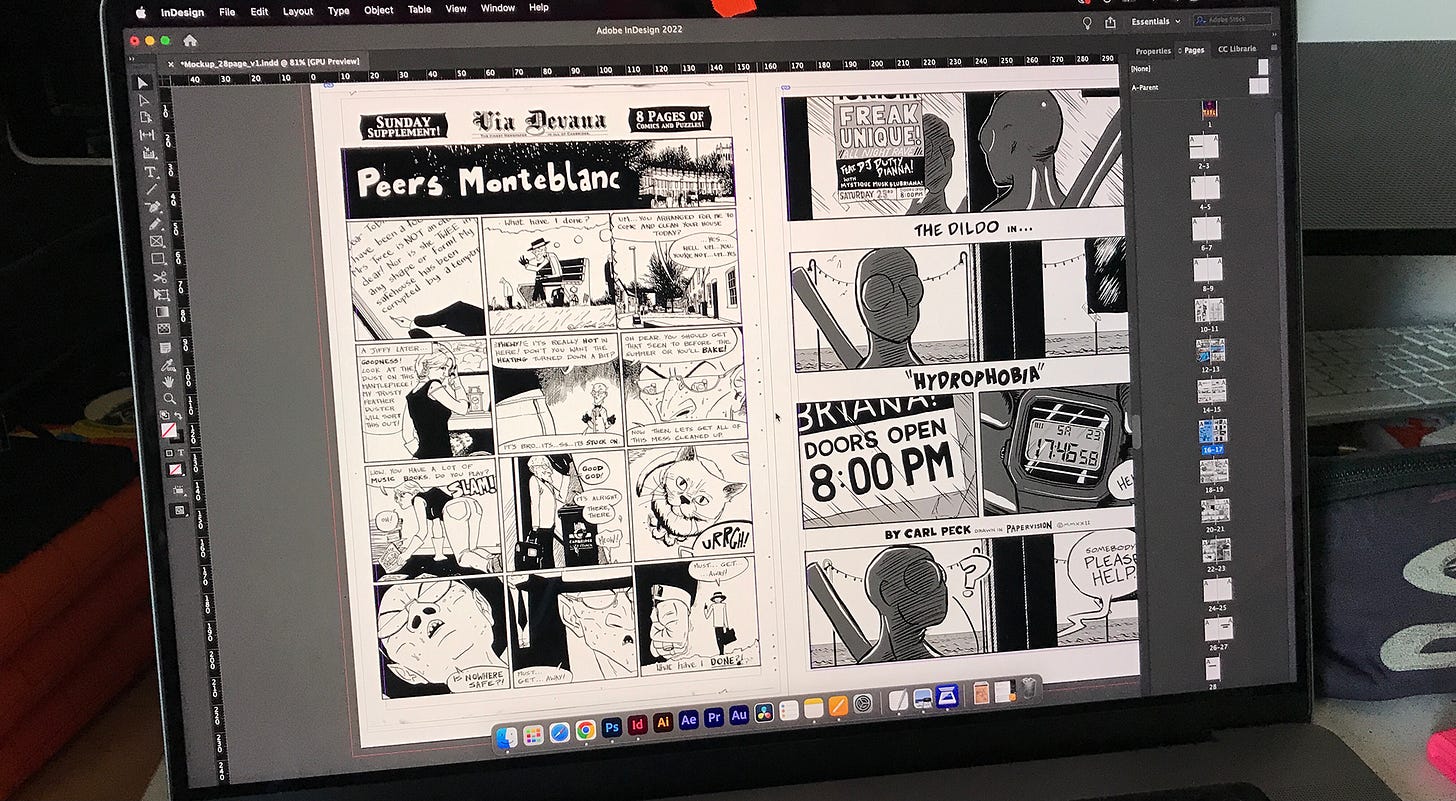Select the Zoom magnifier tool

pos(170,398)
